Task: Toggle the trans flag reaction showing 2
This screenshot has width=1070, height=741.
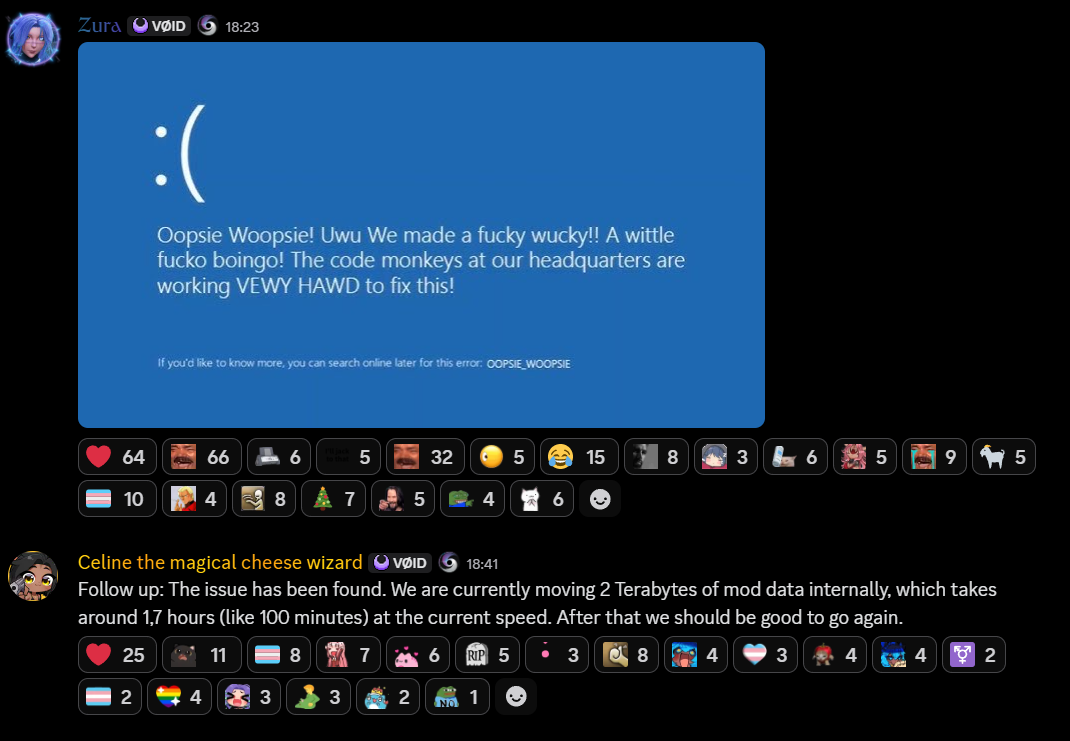Action: tap(110, 697)
